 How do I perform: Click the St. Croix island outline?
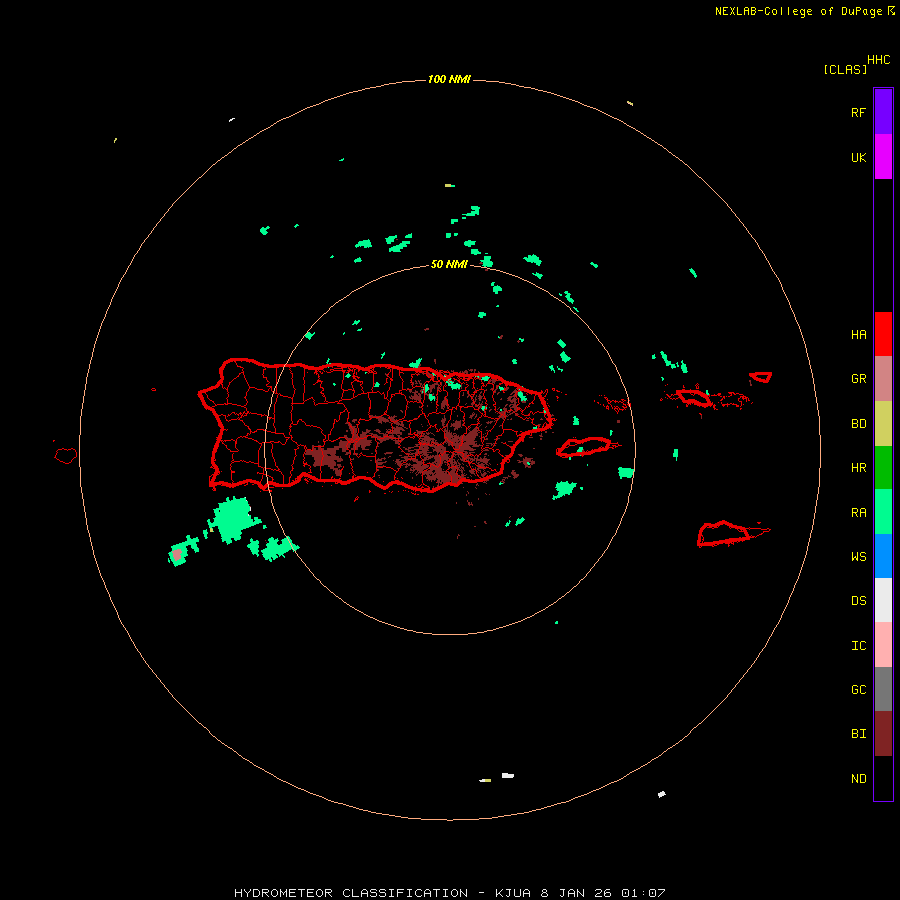click(x=724, y=534)
